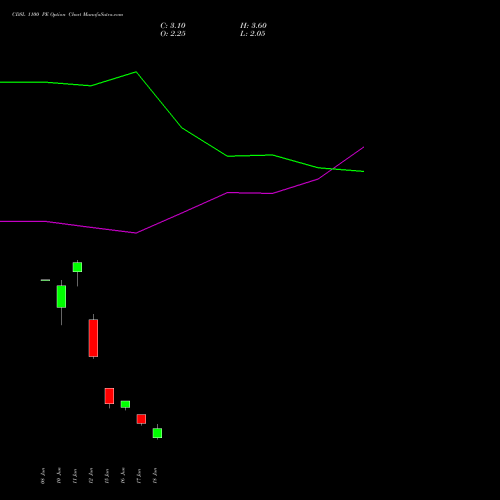Click the 13 date axis label
The height and width of the screenshot is (500, 500).
(x=107, y=476)
